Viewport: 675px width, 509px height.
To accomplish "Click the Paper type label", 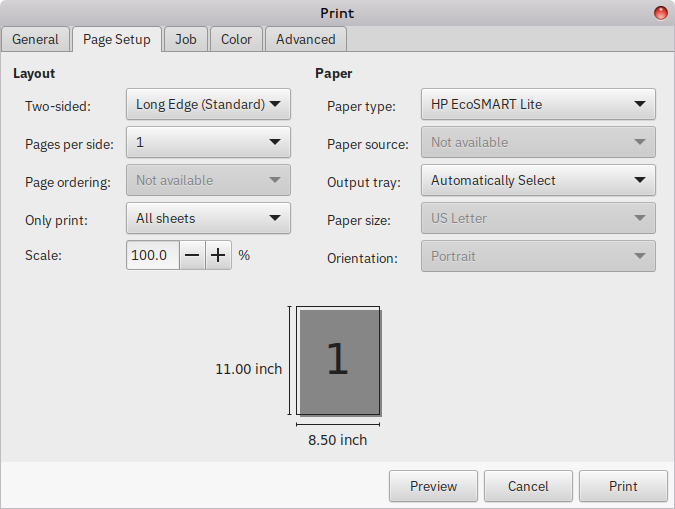I will click(361, 106).
